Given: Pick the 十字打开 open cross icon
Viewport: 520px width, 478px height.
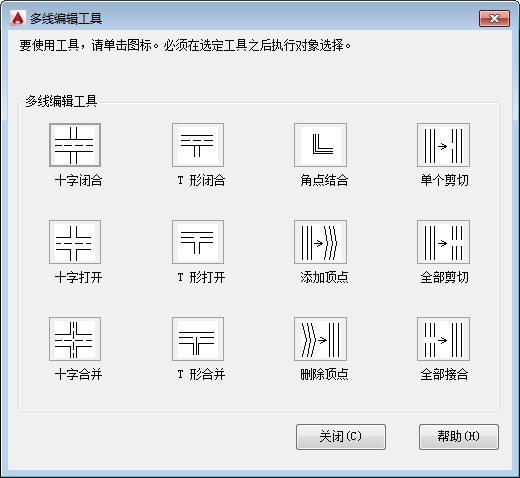Looking at the screenshot, I should point(75,242).
